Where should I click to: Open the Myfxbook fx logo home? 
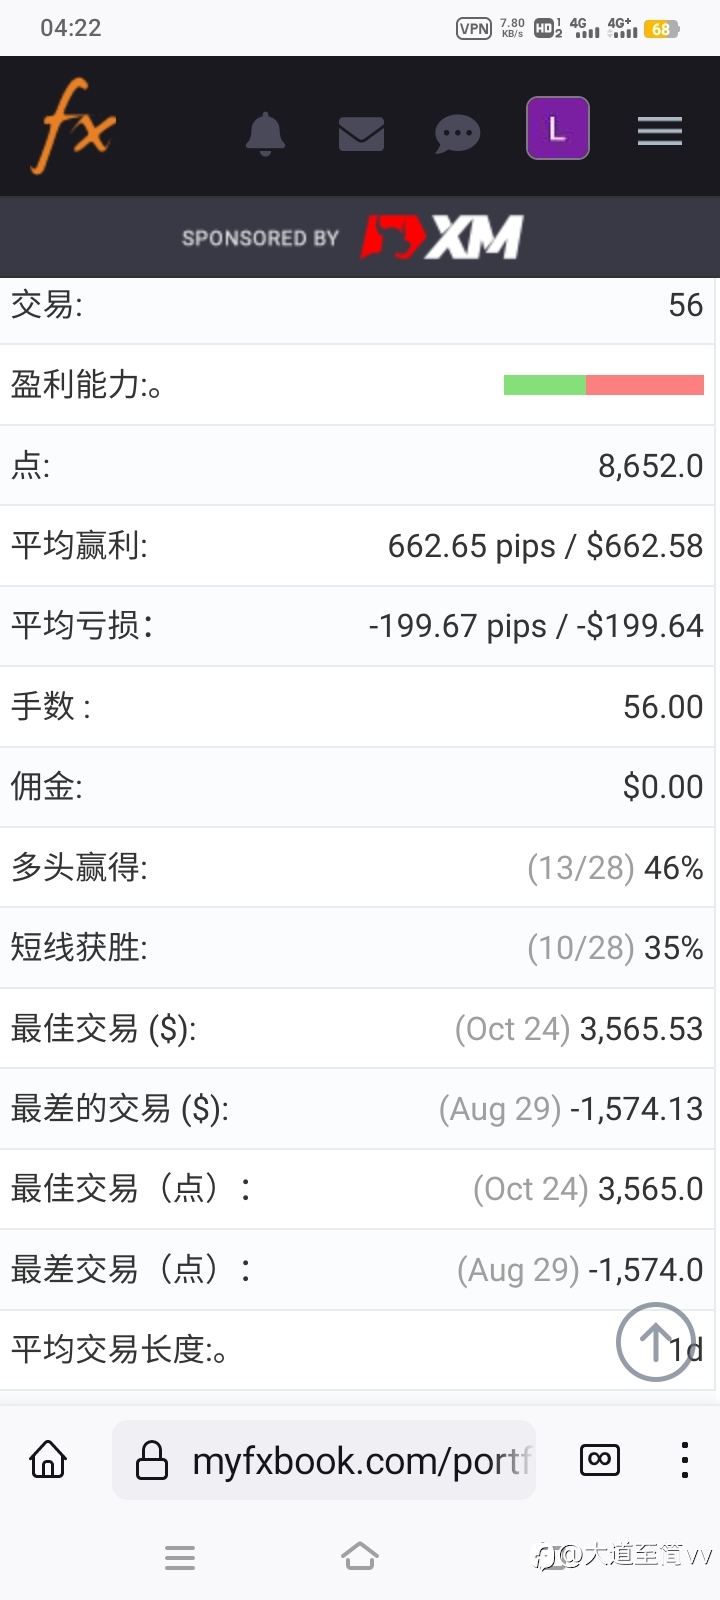point(78,127)
